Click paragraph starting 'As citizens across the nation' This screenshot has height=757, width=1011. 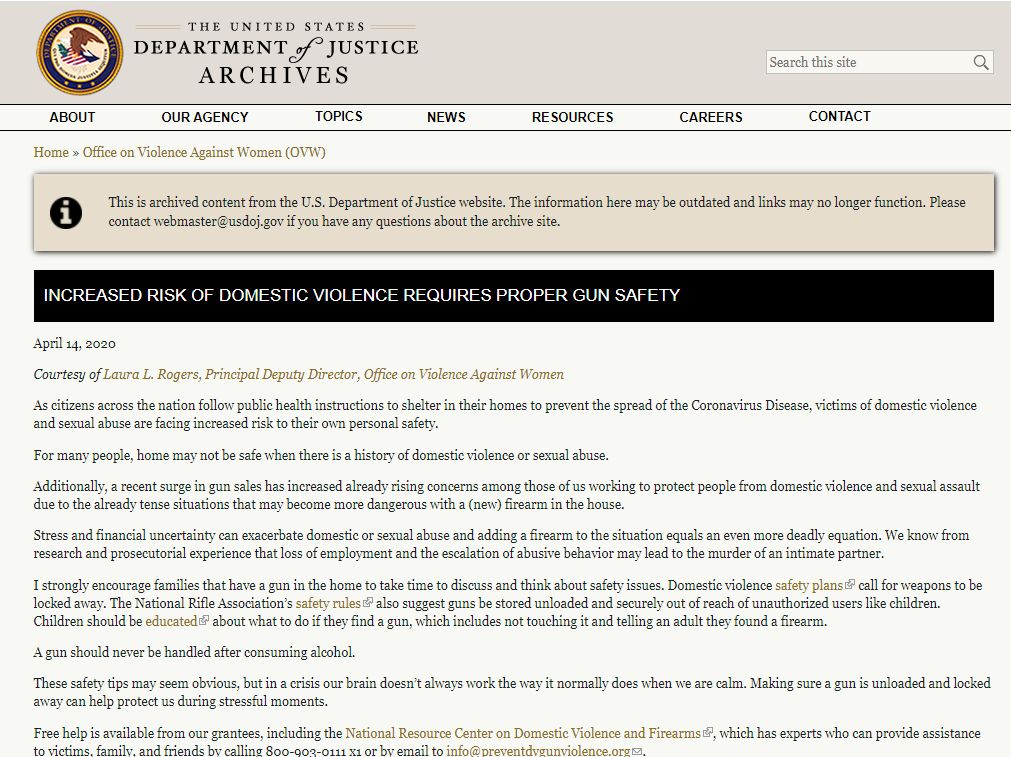click(x=505, y=414)
